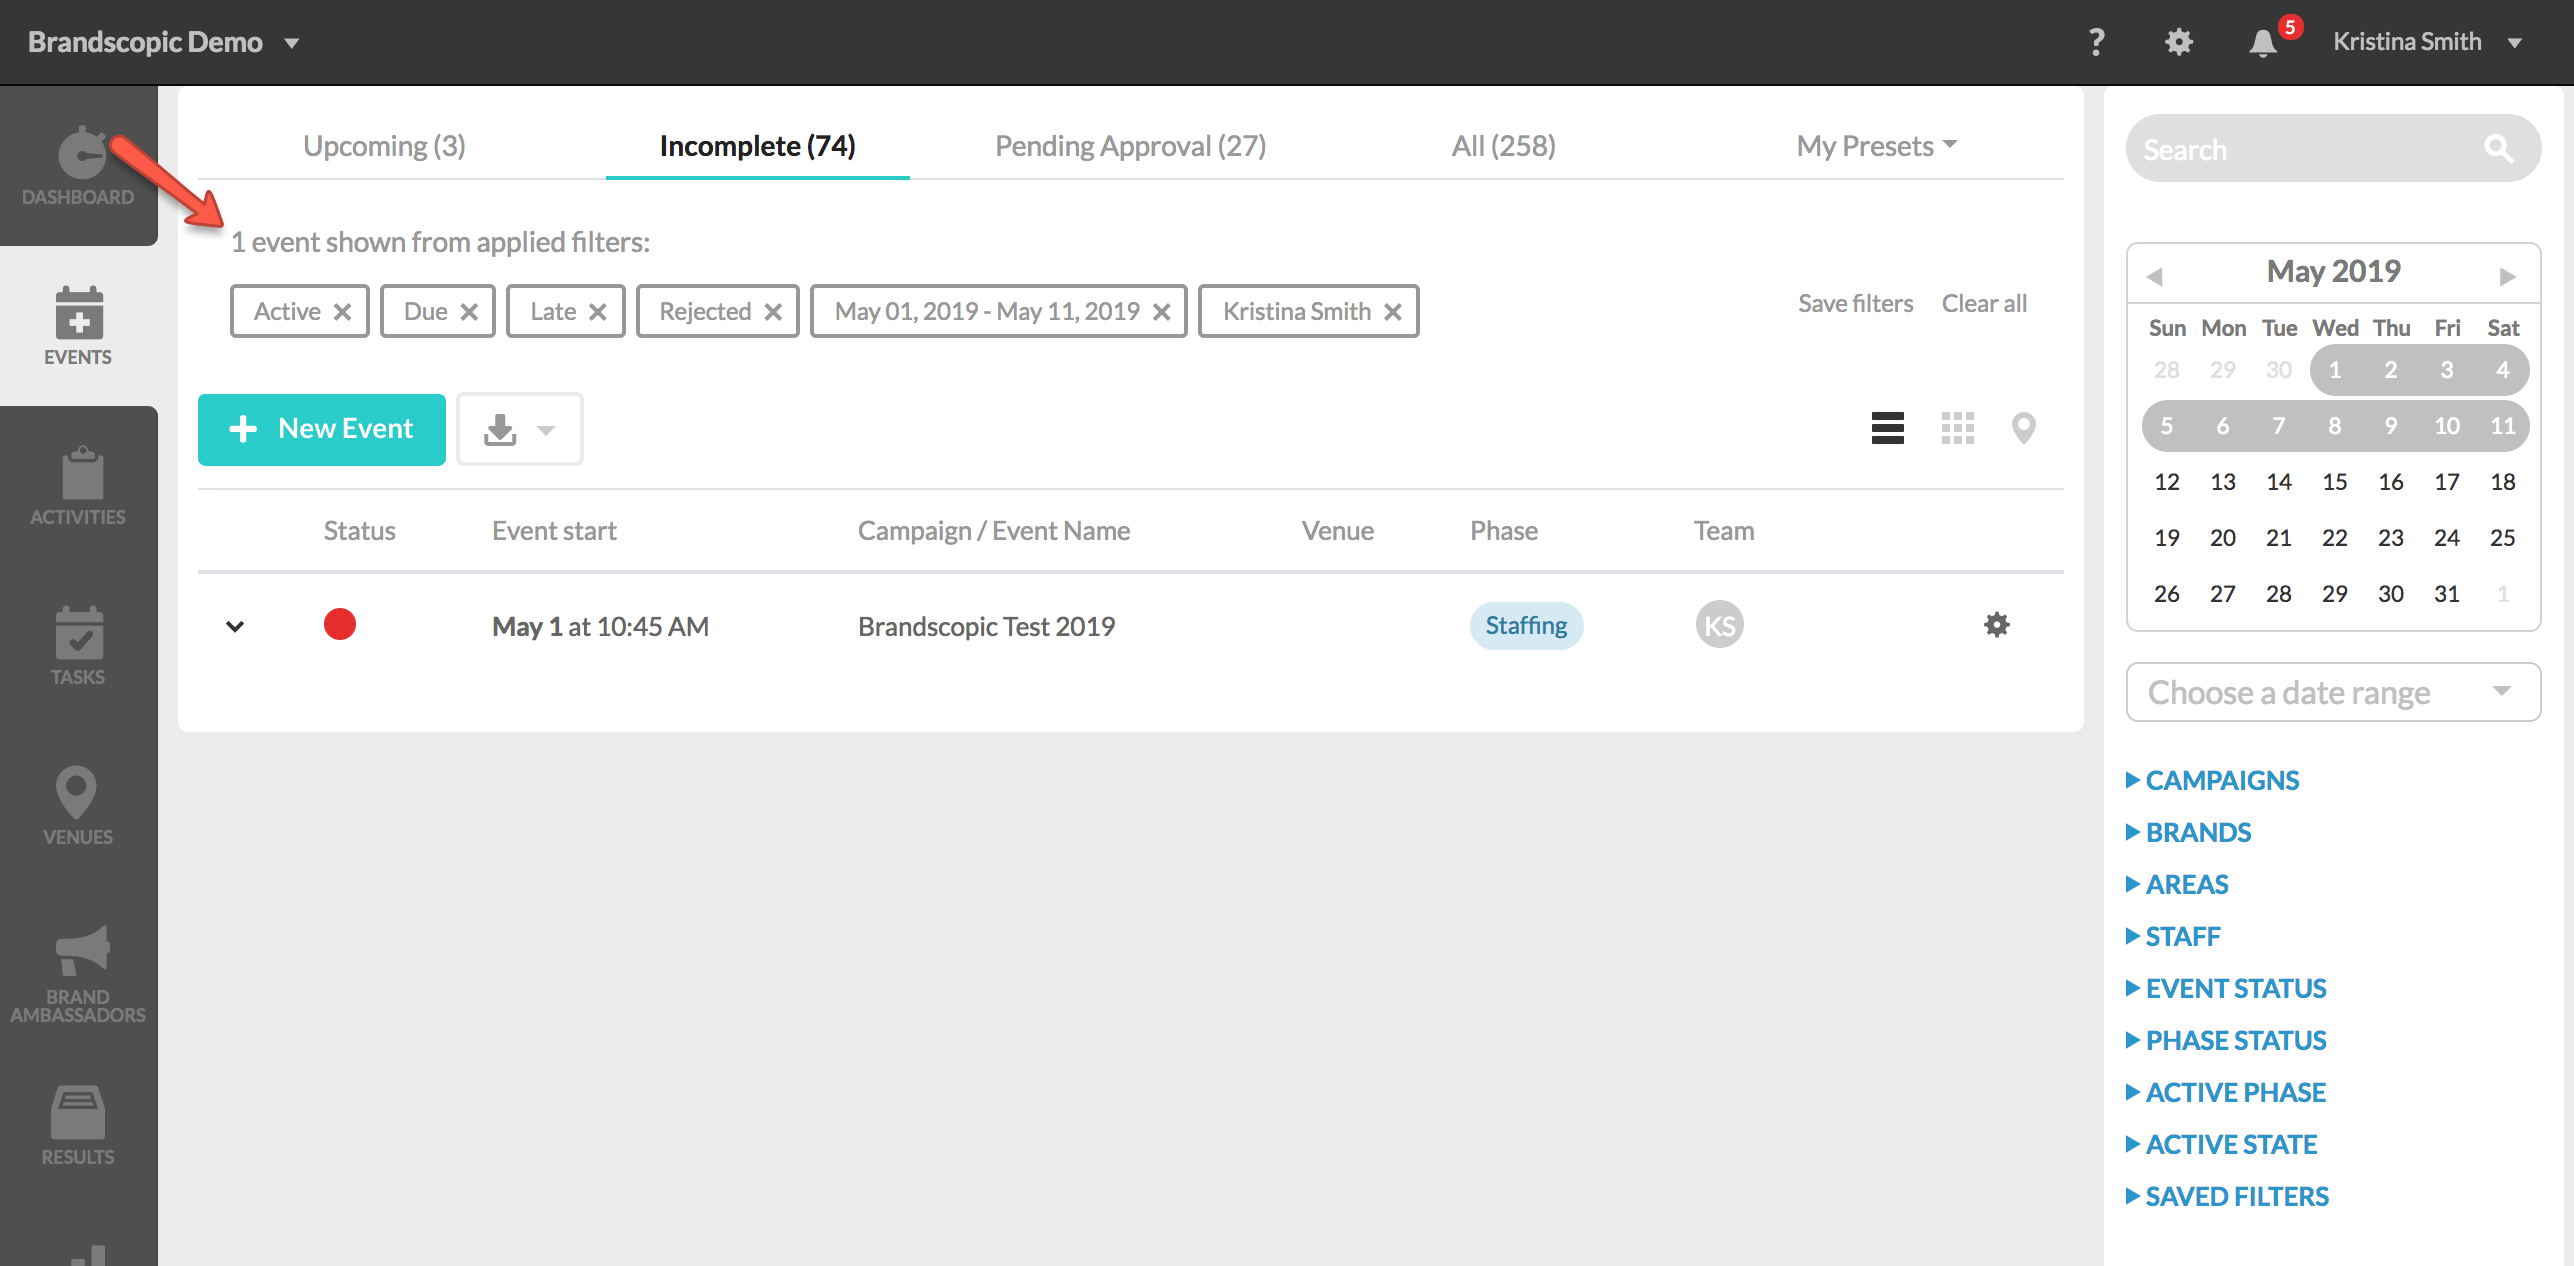Viewport: 2574px width, 1266px height.
Task: Expand the Campaigns filter section
Action: (x=2212, y=780)
